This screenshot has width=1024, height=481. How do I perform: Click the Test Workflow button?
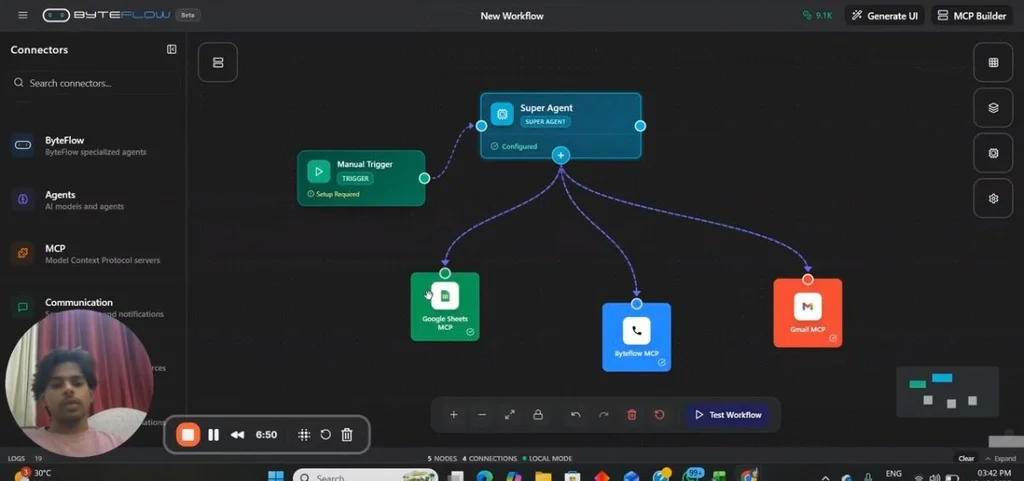click(728, 415)
